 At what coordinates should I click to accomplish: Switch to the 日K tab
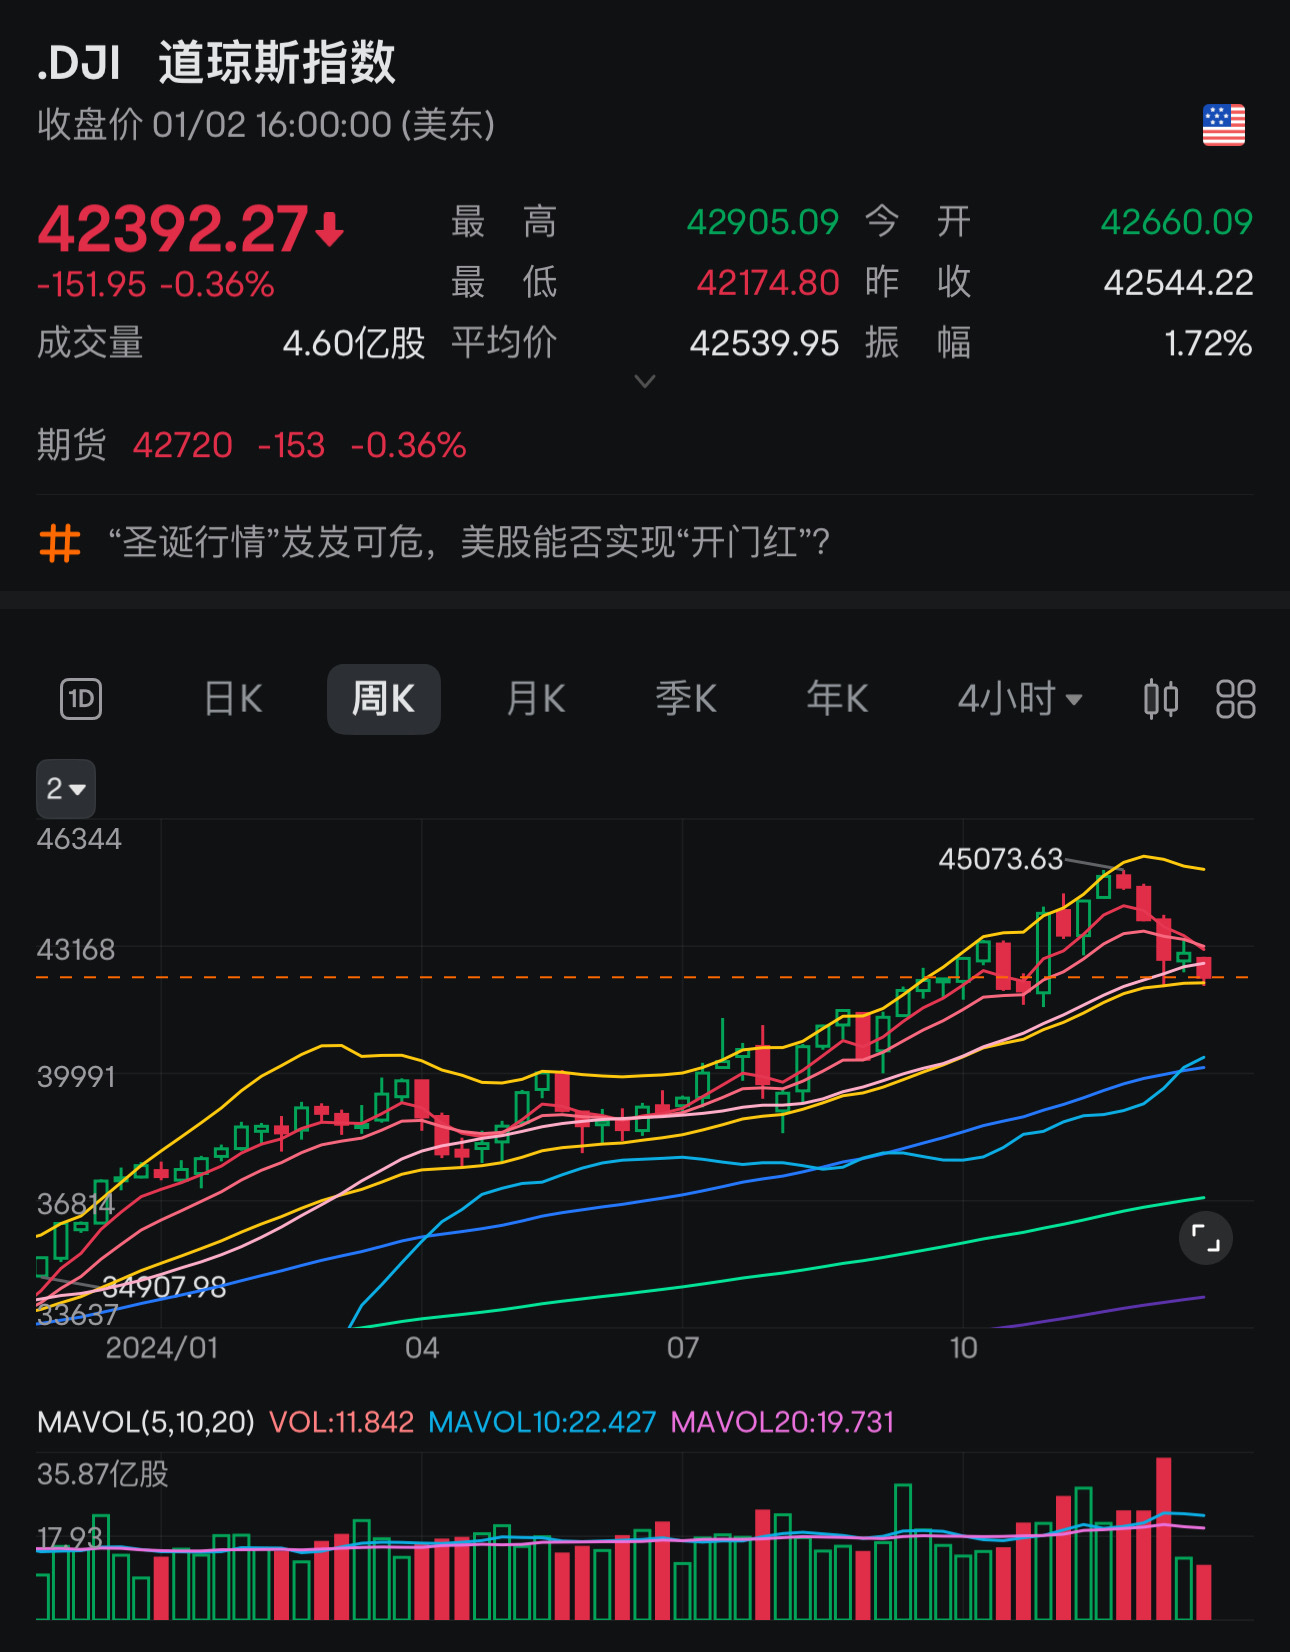coord(233,699)
